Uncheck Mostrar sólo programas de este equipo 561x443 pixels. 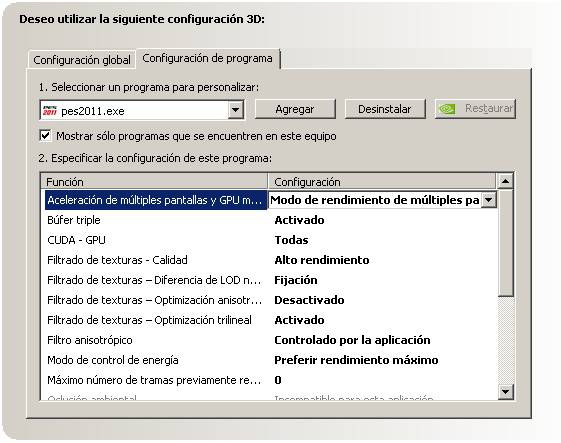coord(45,136)
